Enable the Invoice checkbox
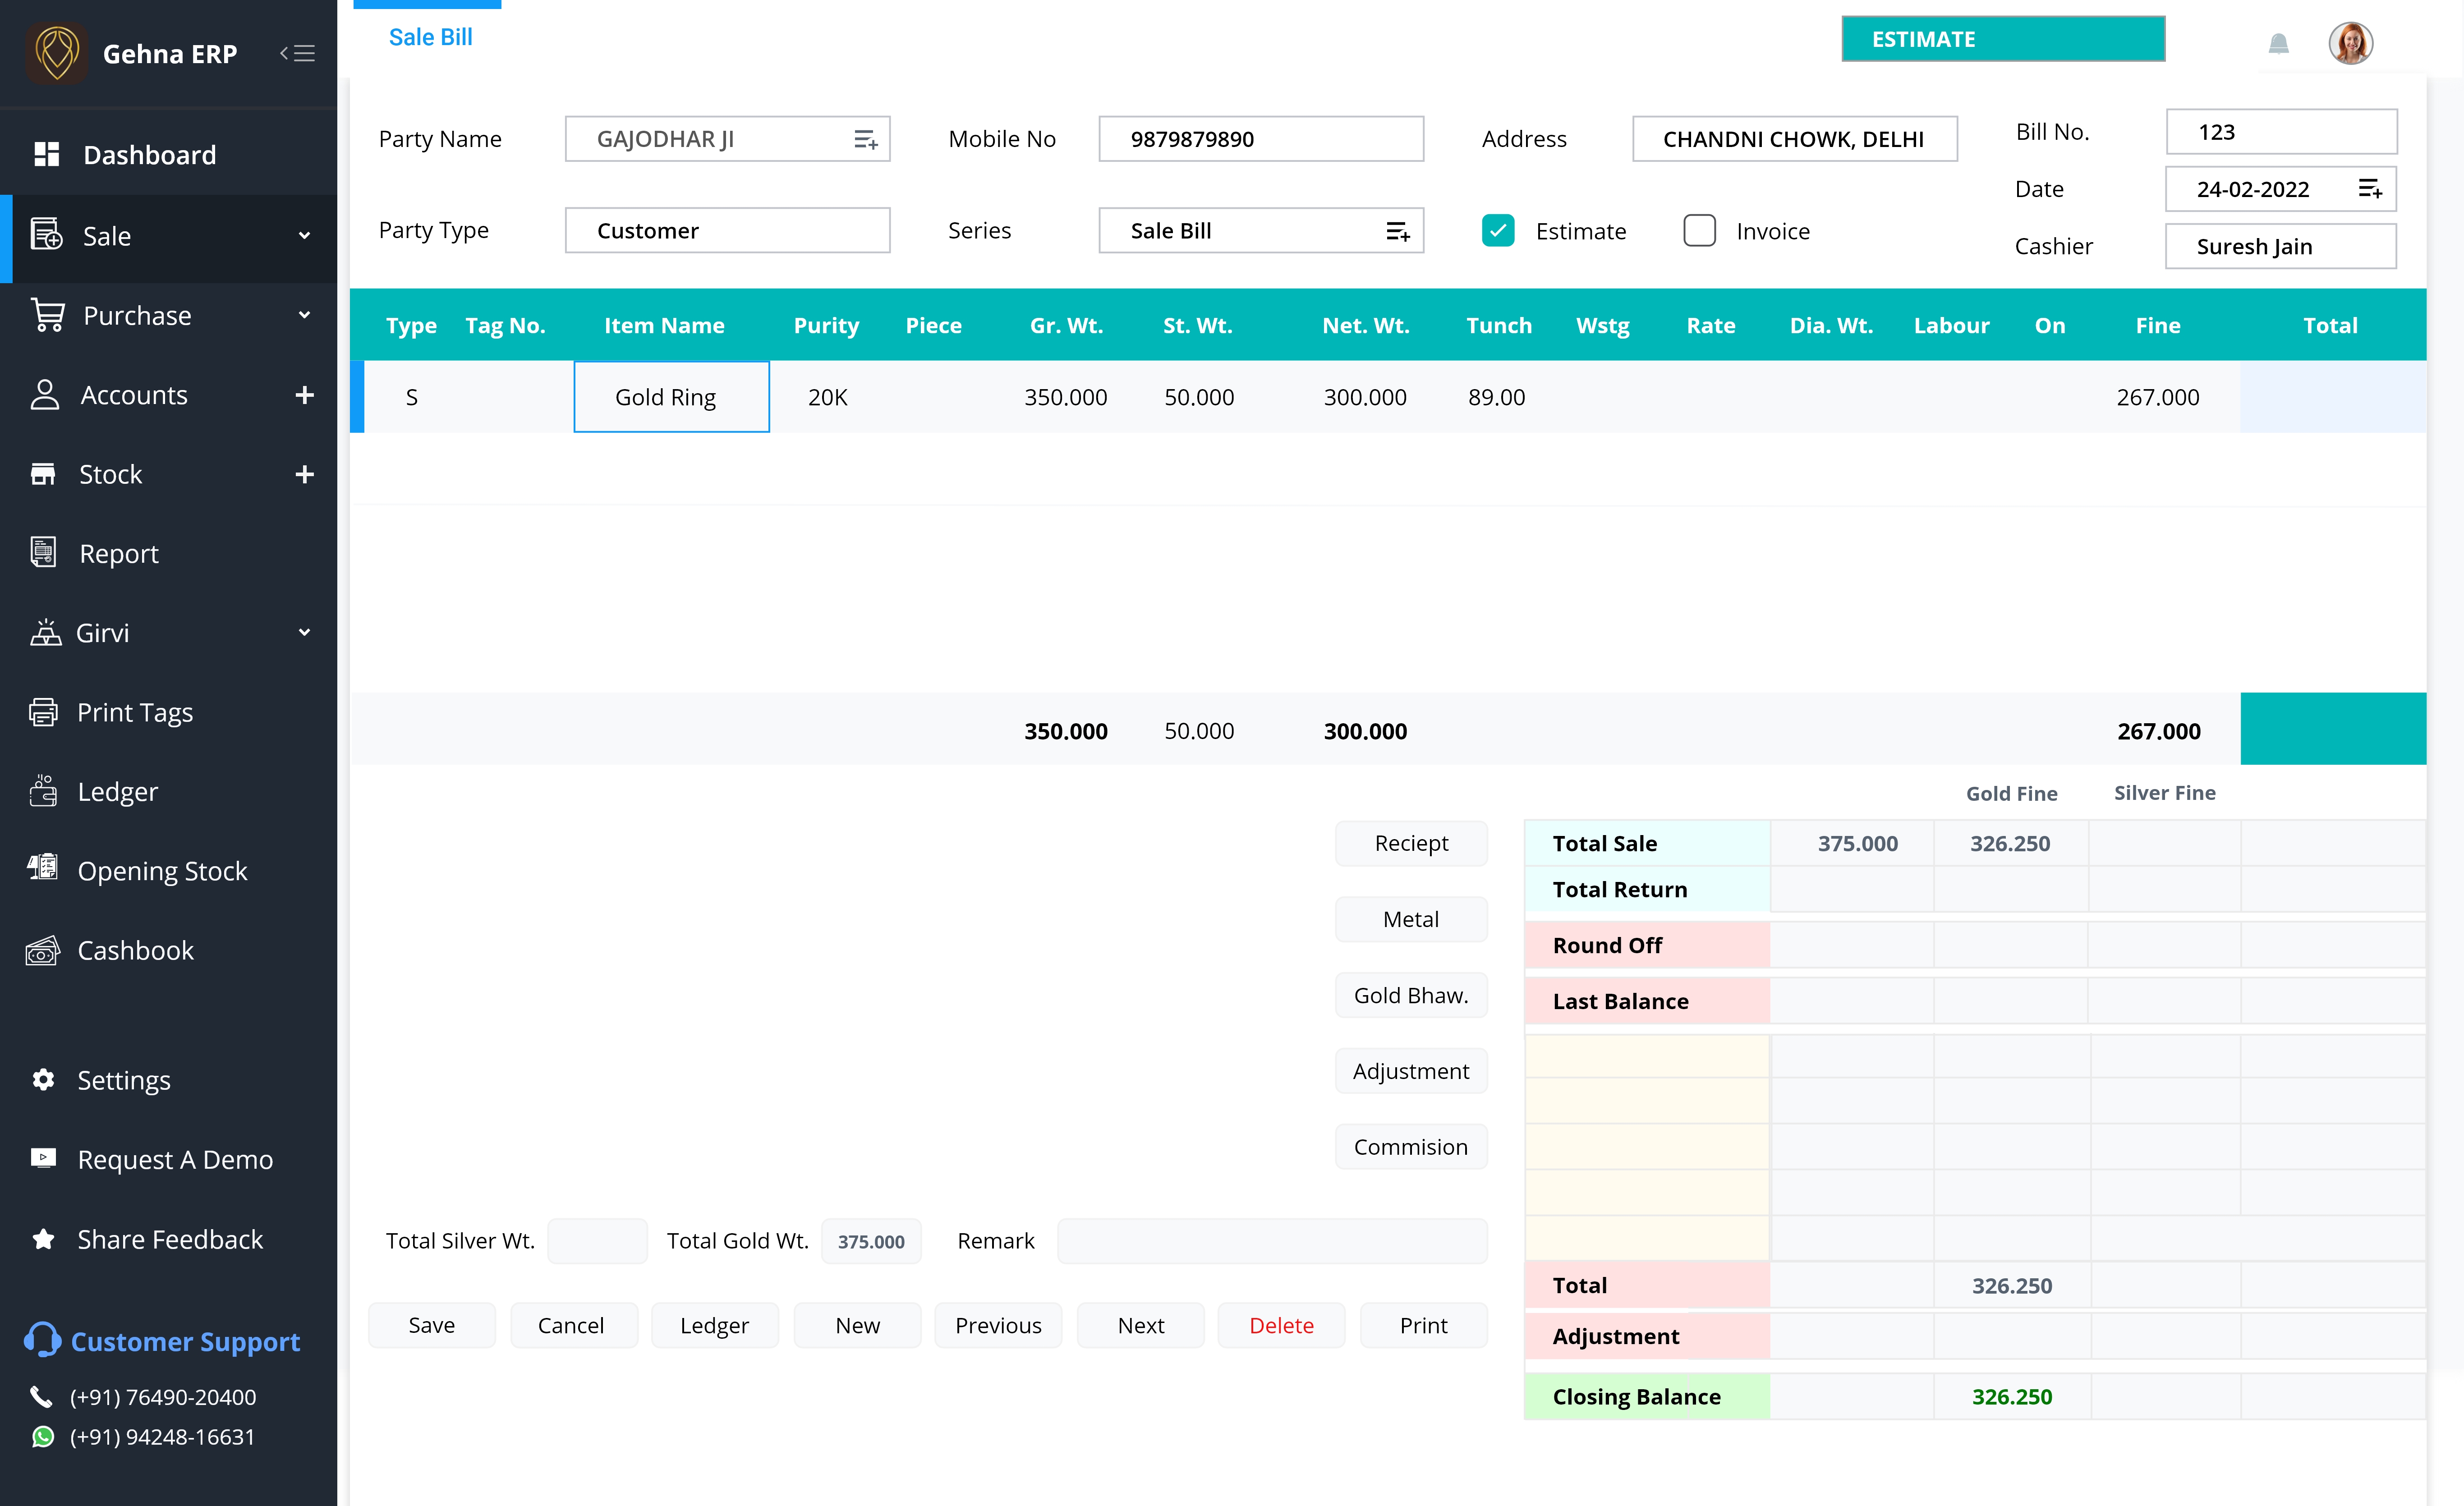The height and width of the screenshot is (1506, 2464). [1700, 230]
